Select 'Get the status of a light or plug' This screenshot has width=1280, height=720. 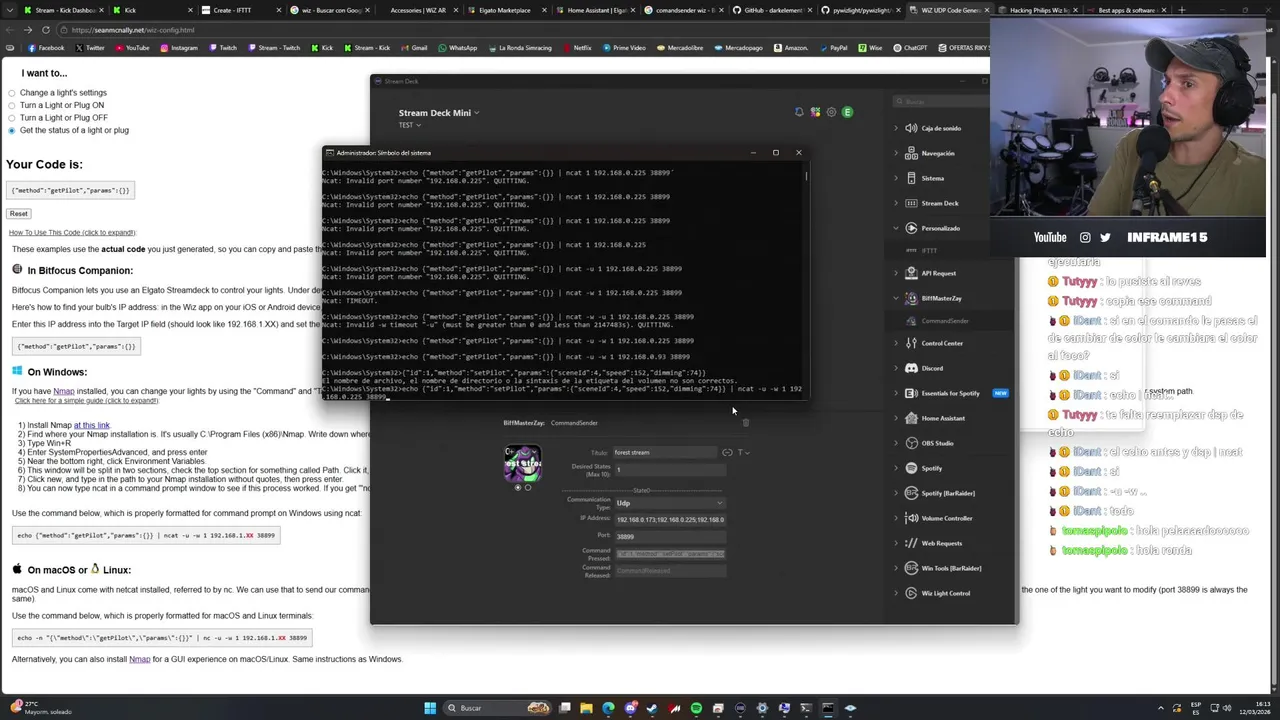point(12,130)
